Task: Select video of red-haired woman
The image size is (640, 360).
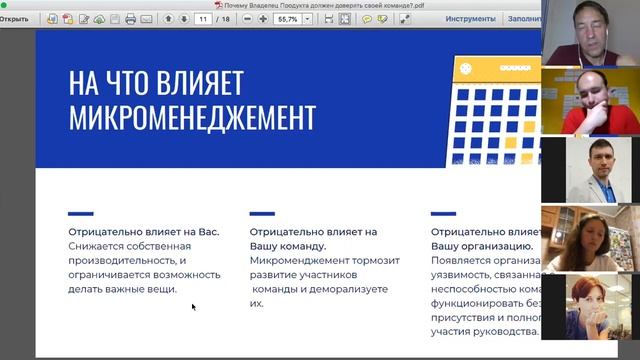Action: coord(590,307)
